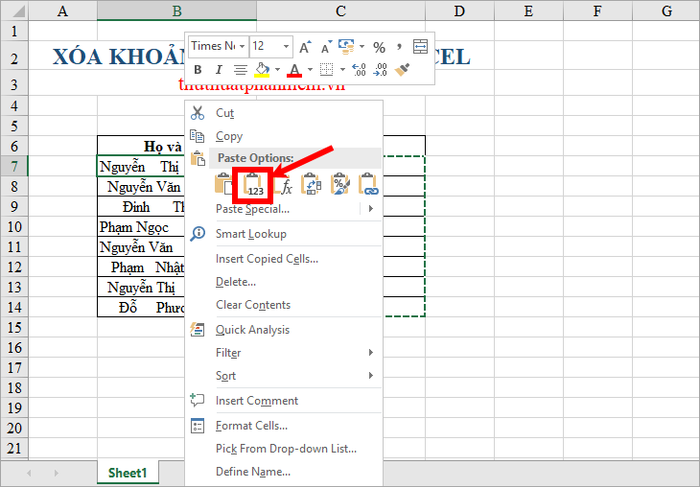
Task: Select the Transpose paste option icon
Action: point(312,184)
